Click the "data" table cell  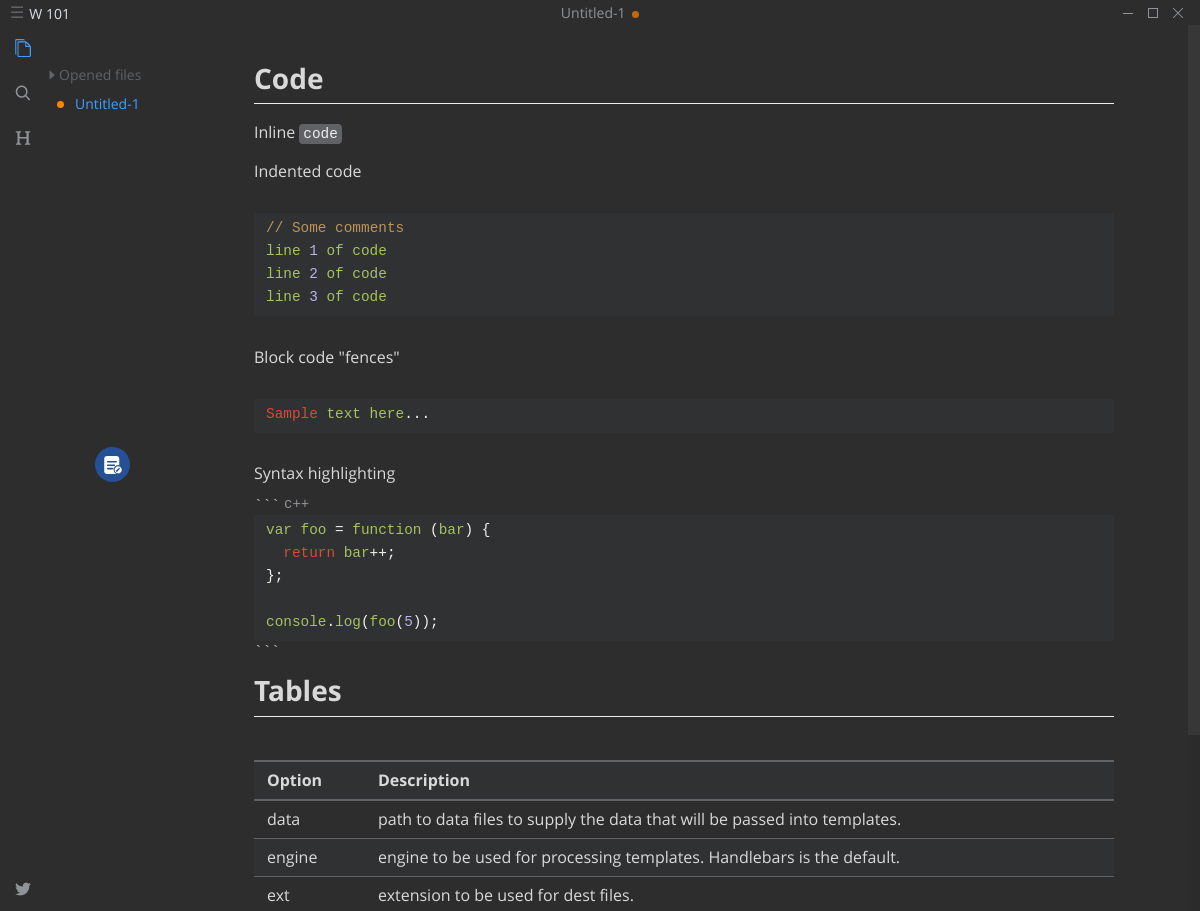310,820
